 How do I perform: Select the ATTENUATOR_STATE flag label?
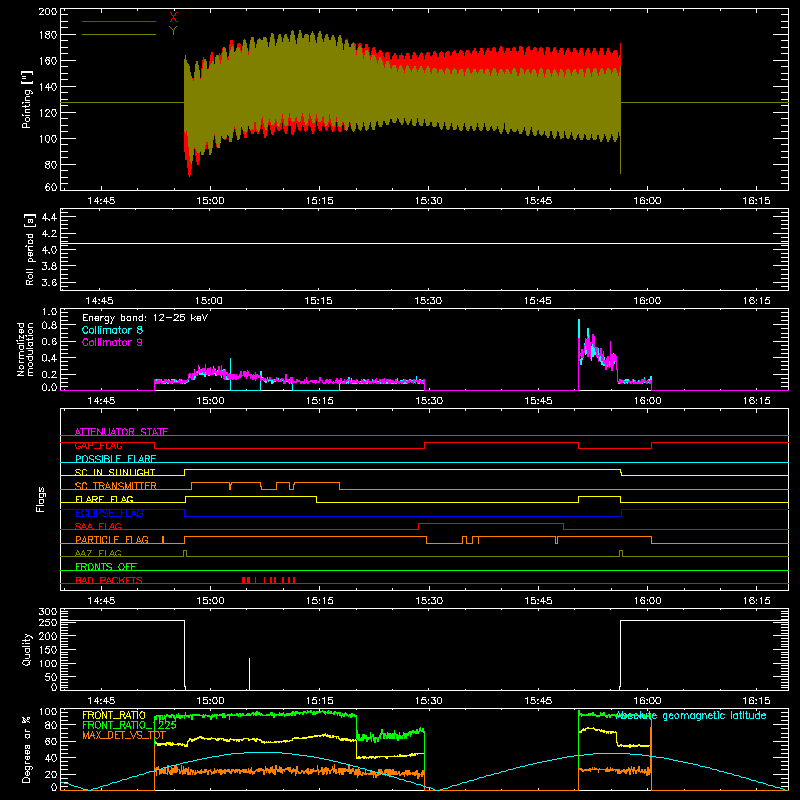[121, 432]
